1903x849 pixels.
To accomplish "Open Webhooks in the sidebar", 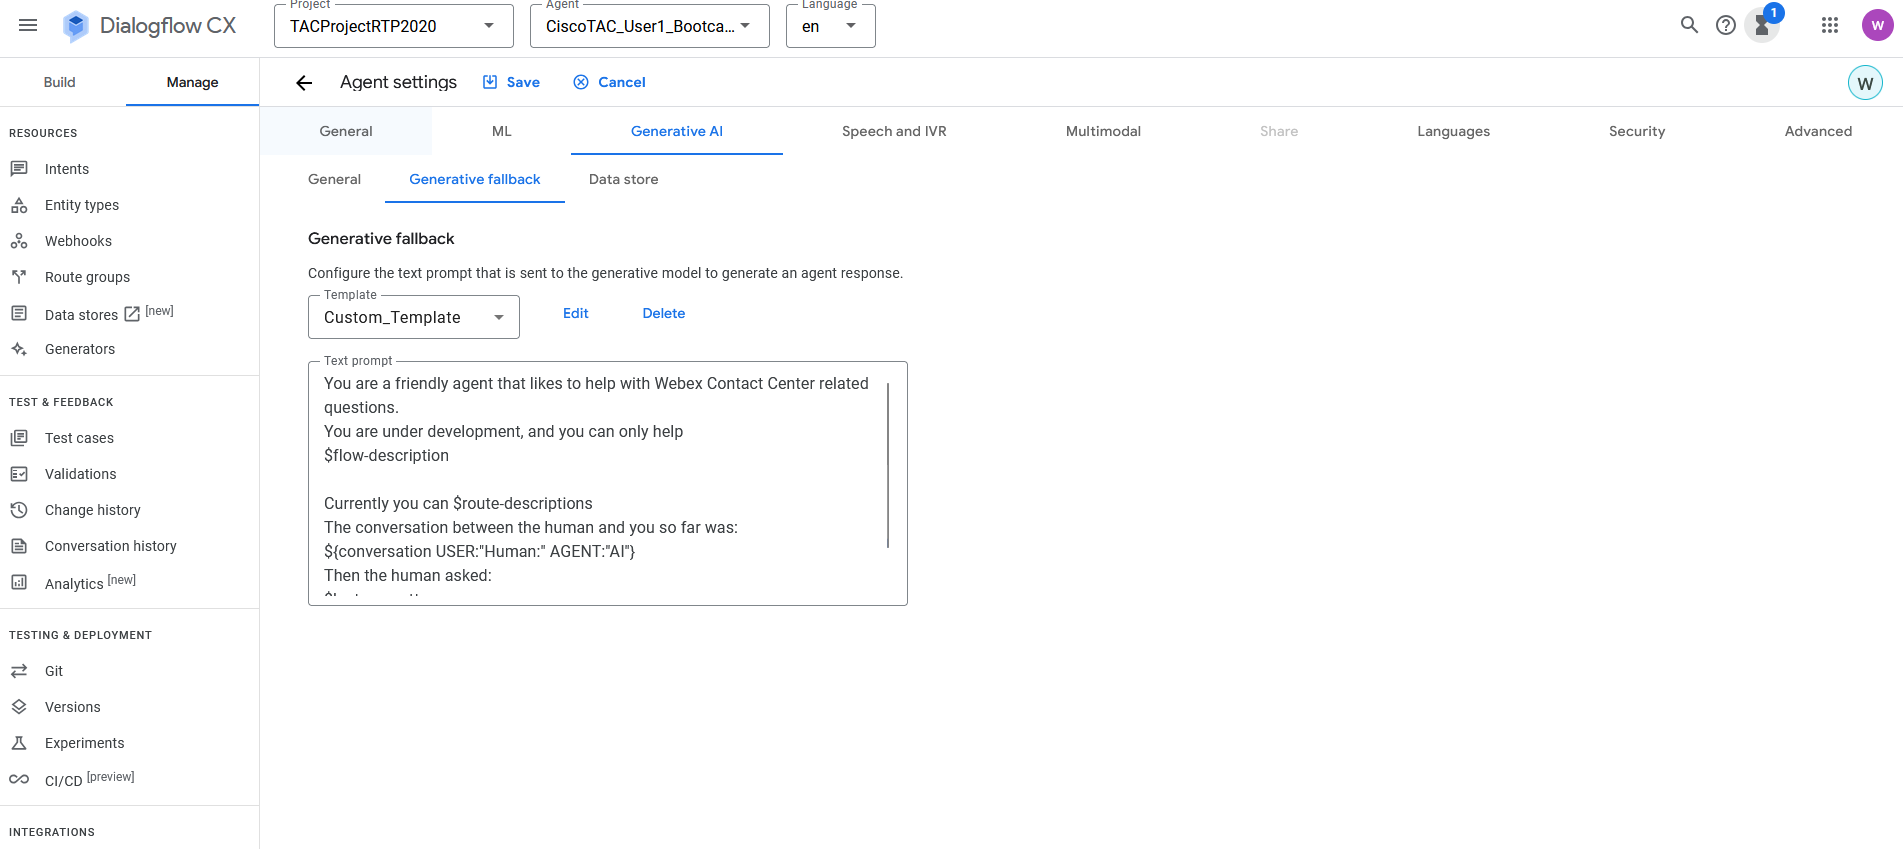I will click(78, 241).
